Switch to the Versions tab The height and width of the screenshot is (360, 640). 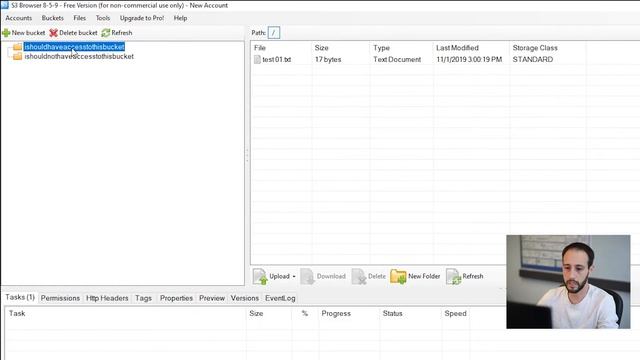244,298
